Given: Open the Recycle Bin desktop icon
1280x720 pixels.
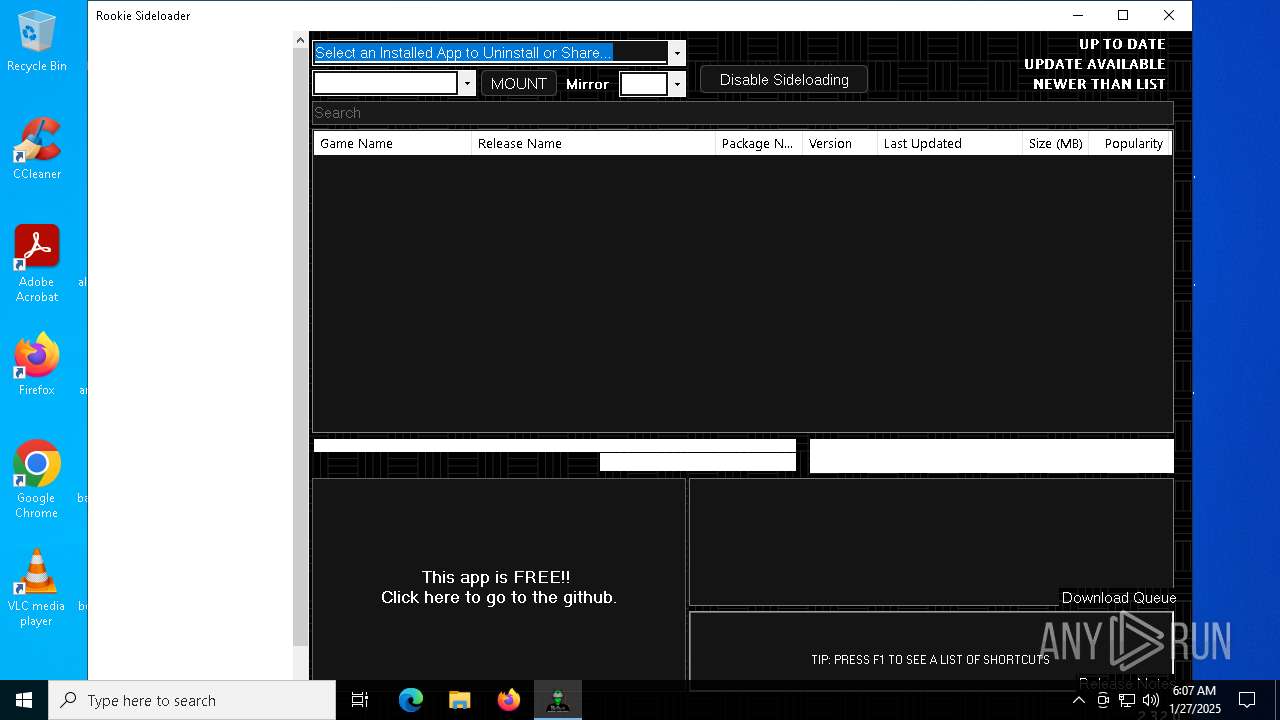Looking at the screenshot, I should (x=36, y=42).
